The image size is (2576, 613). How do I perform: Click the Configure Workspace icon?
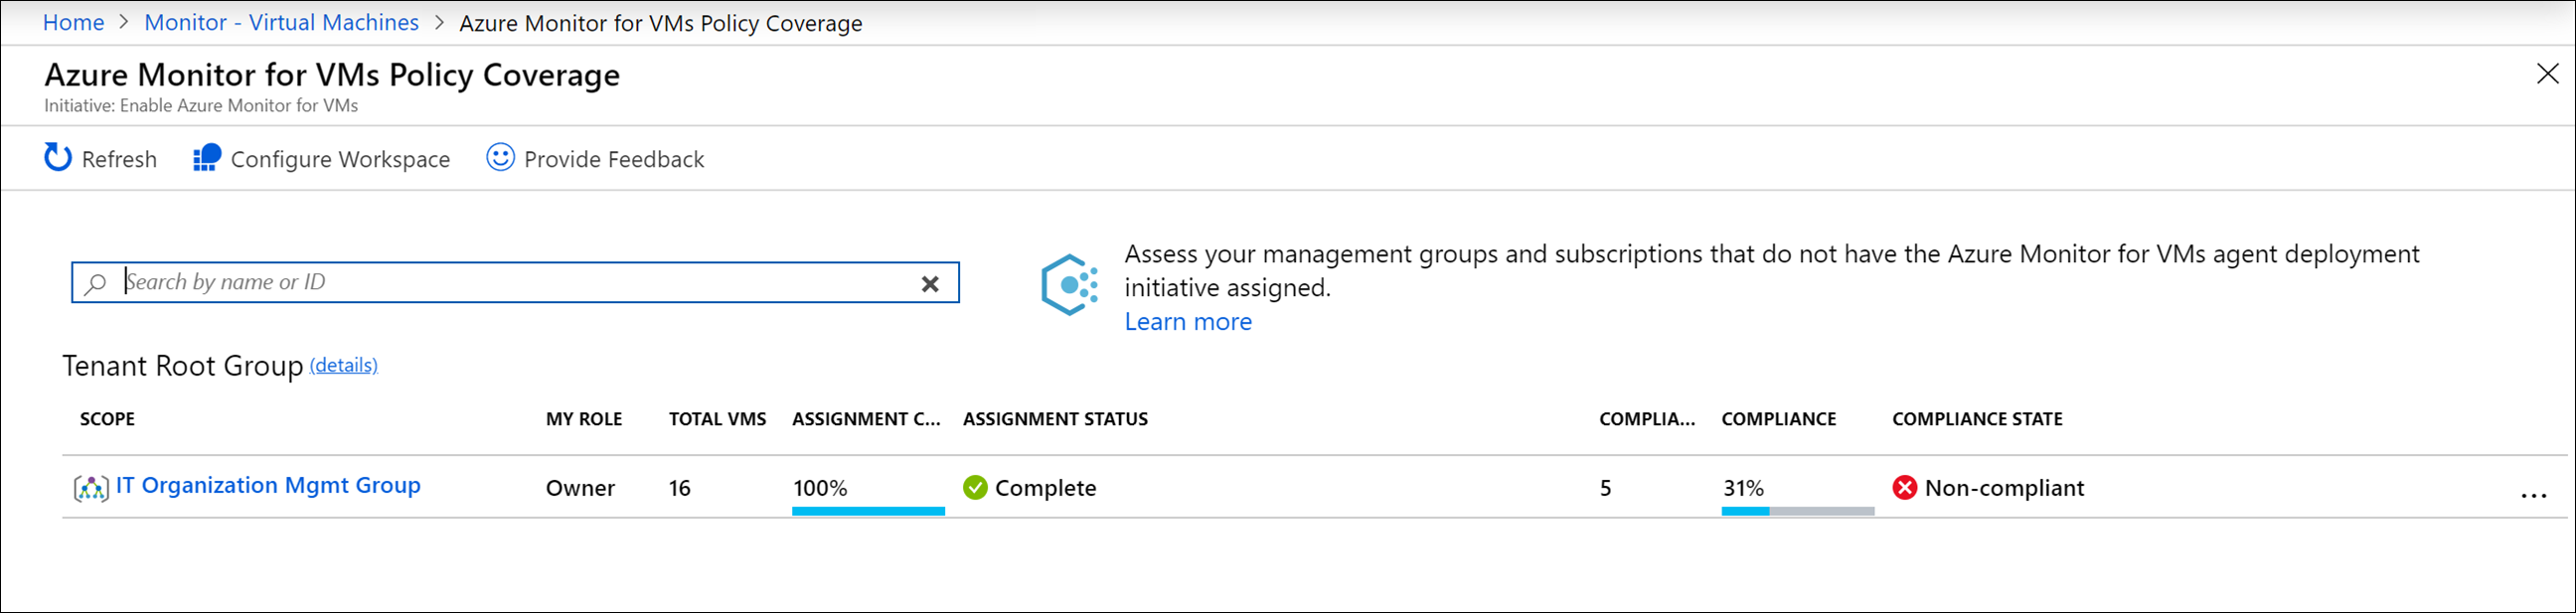pyautogui.click(x=206, y=158)
